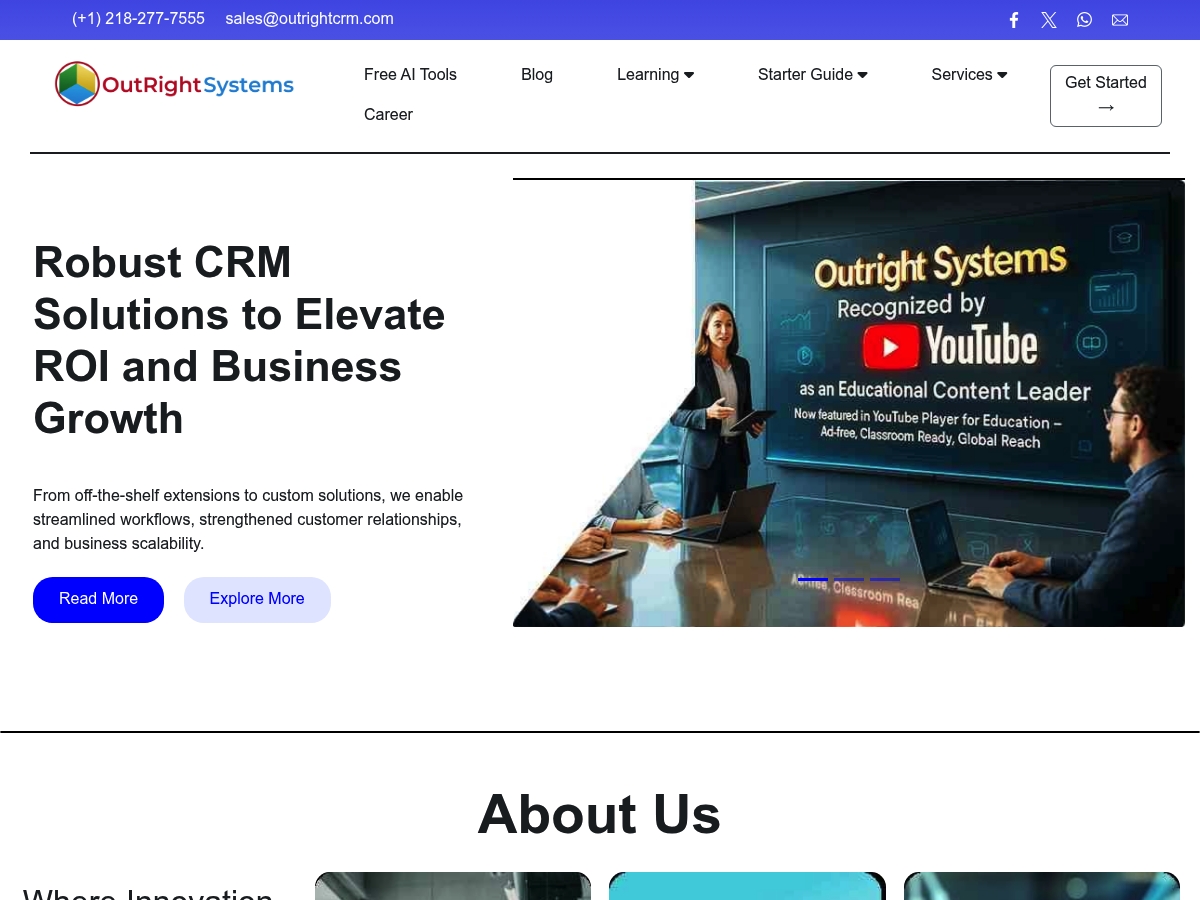Viewport: 1200px width, 900px height.
Task: Select the second carousel slide indicator
Action: [848, 579]
